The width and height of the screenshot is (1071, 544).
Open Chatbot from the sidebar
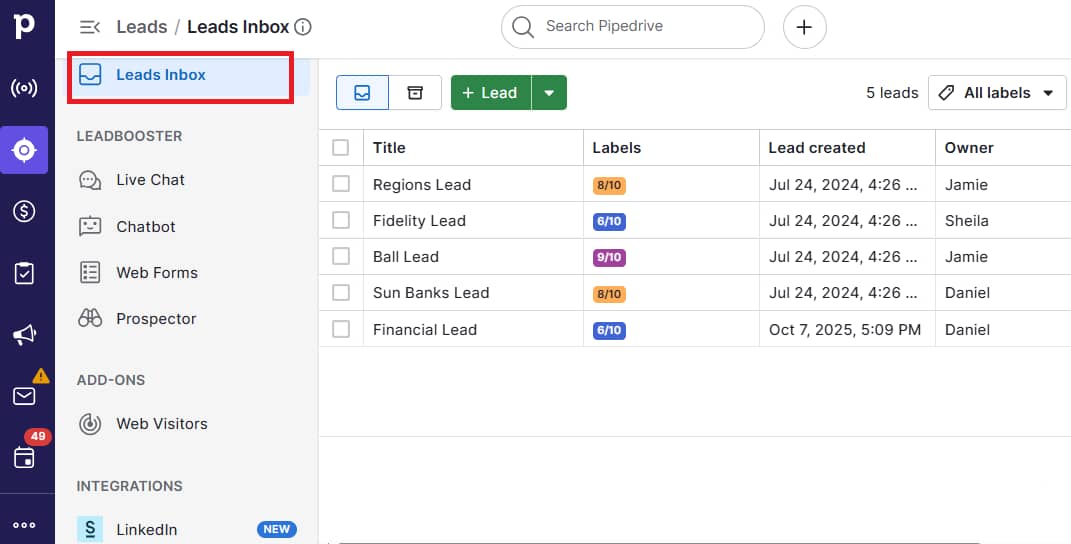(145, 227)
